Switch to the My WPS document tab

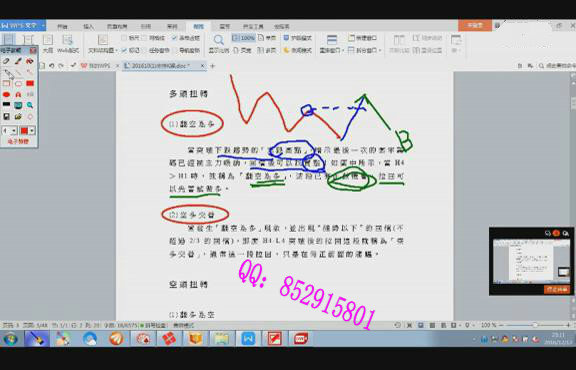coord(97,66)
